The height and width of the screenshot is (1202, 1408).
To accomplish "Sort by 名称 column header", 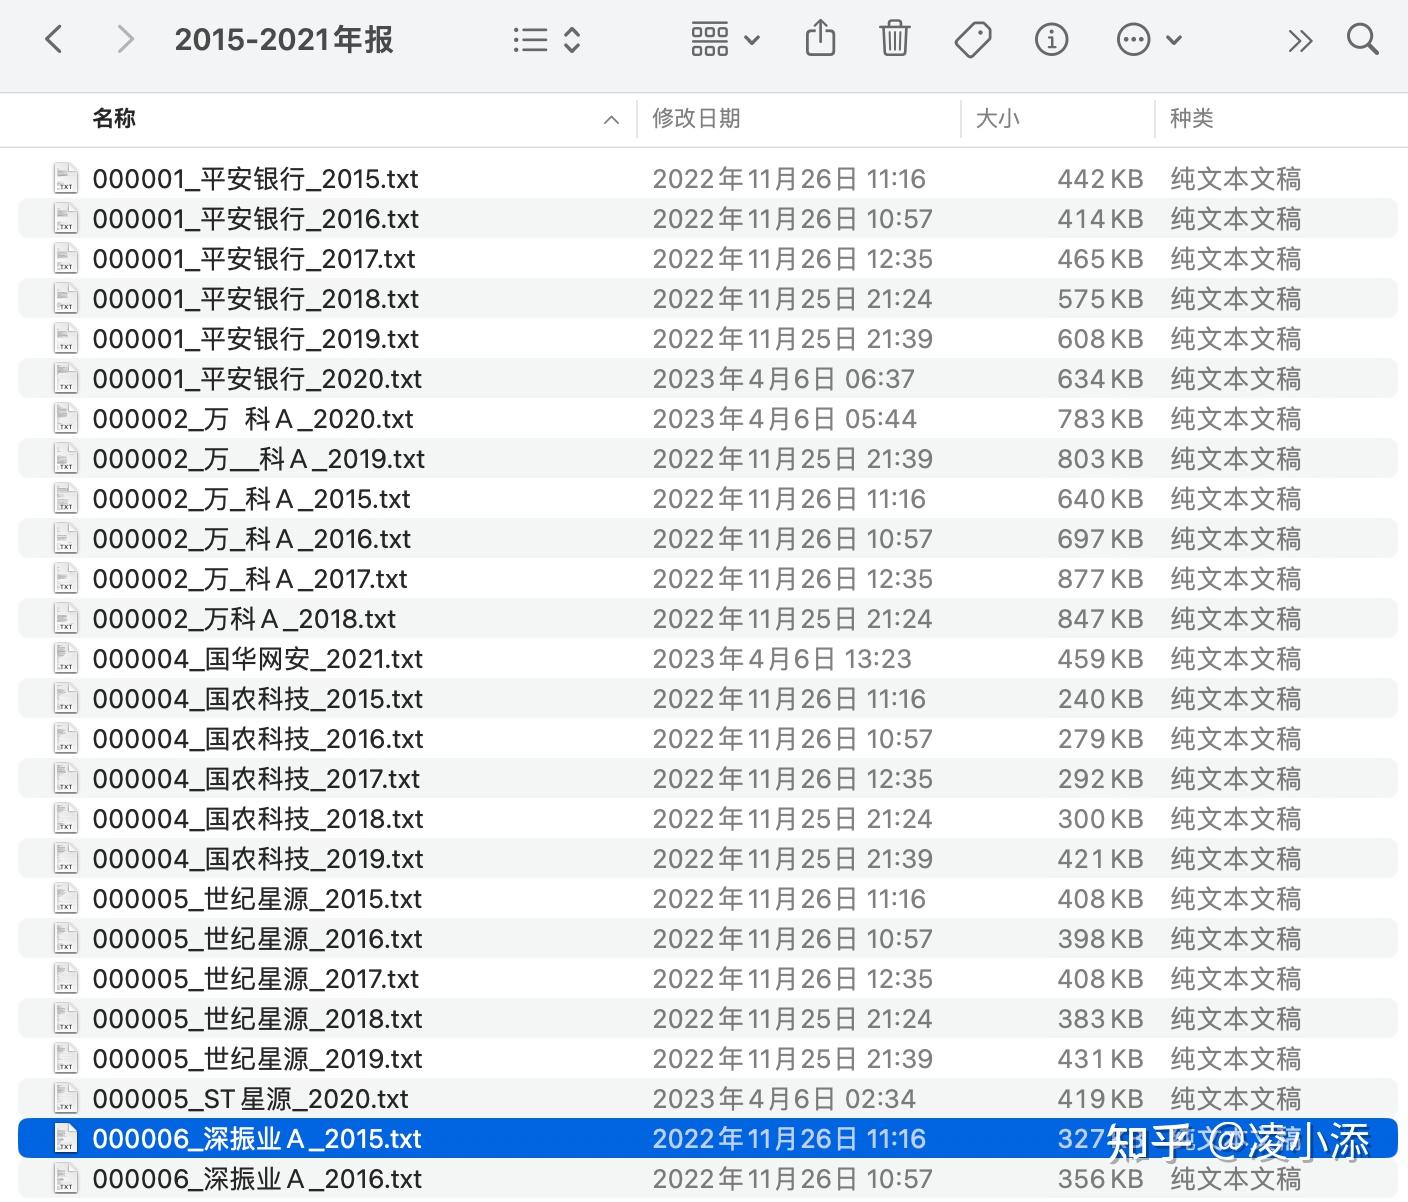I will pos(114,118).
